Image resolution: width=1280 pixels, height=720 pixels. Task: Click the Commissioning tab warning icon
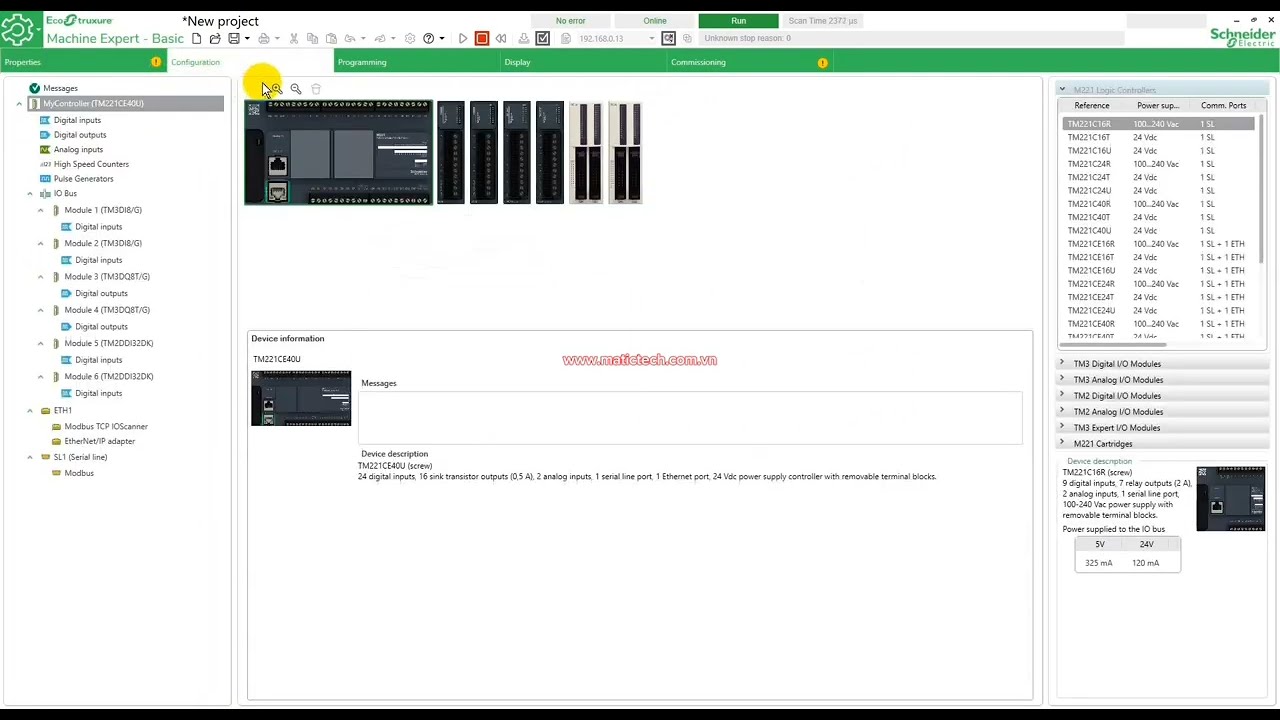tap(823, 63)
